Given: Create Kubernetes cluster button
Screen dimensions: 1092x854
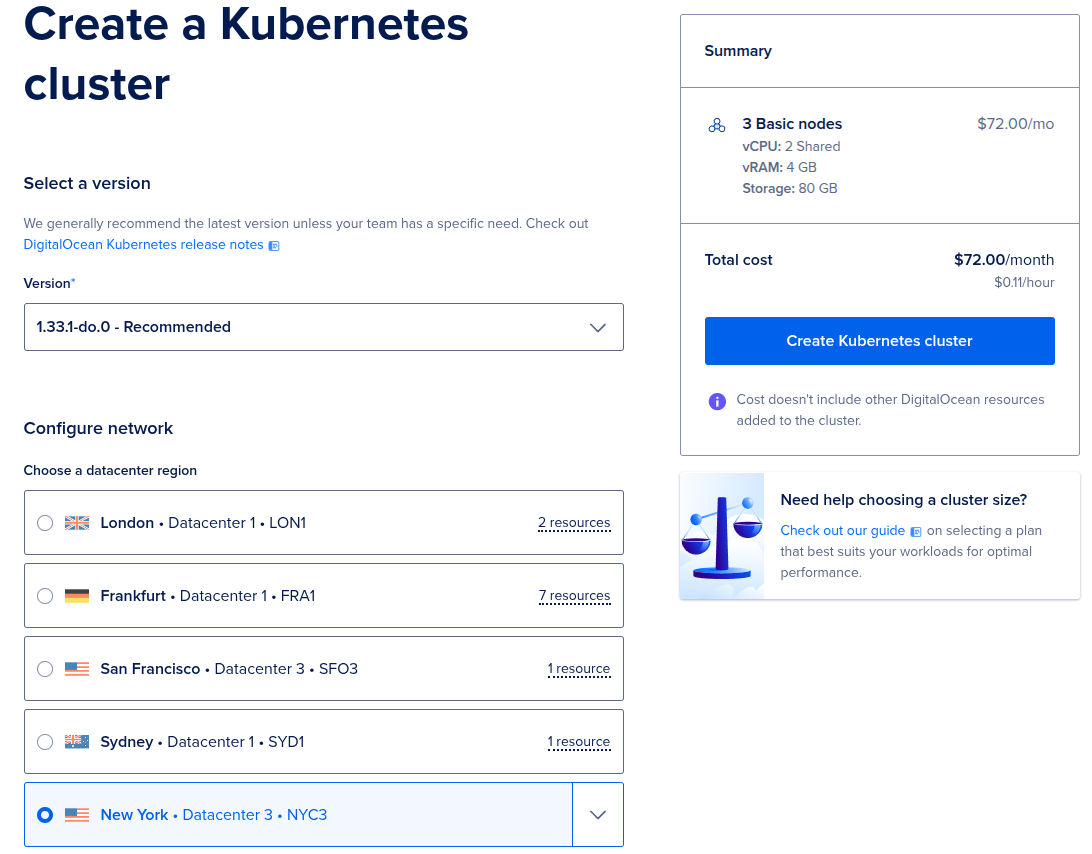Looking at the screenshot, I should coord(880,341).
